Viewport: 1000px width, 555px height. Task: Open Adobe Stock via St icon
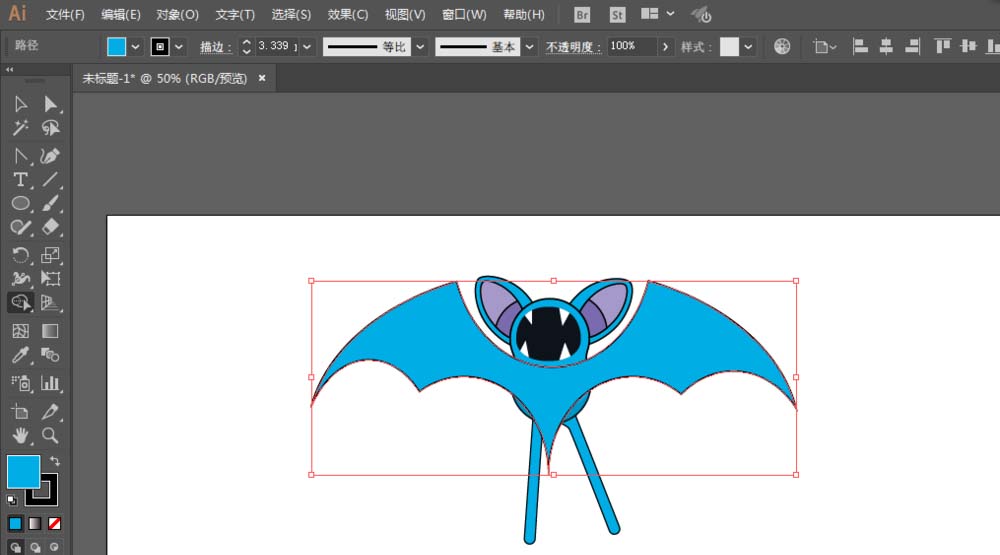point(617,15)
